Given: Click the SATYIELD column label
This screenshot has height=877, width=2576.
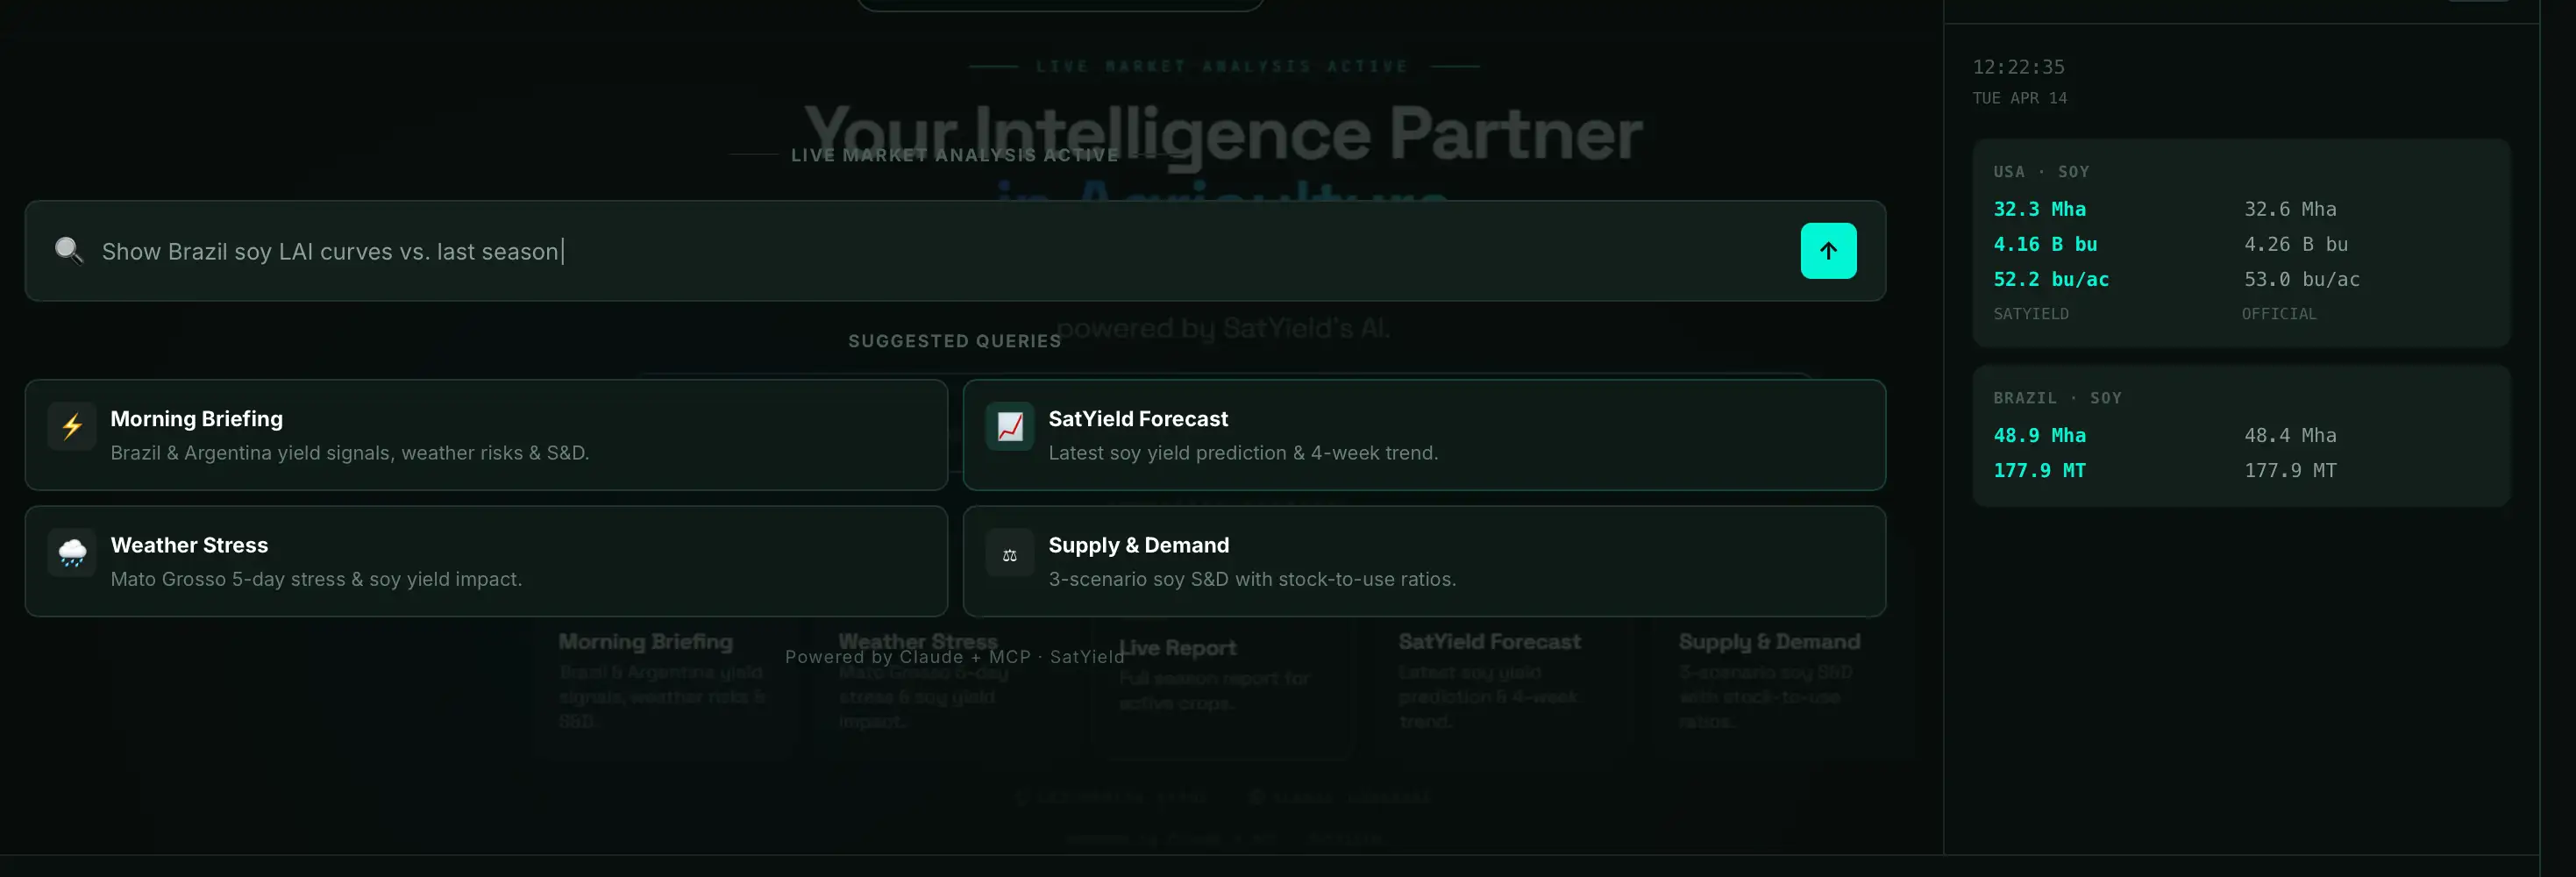Looking at the screenshot, I should [x=2031, y=314].
